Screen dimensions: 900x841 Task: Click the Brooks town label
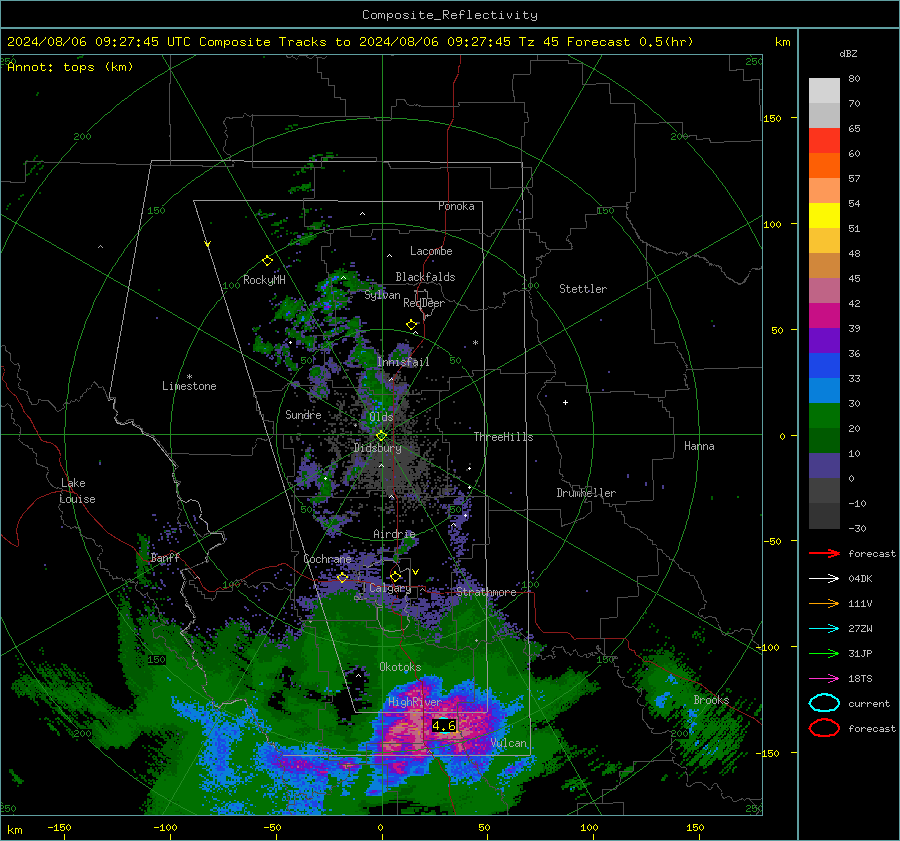(711, 700)
